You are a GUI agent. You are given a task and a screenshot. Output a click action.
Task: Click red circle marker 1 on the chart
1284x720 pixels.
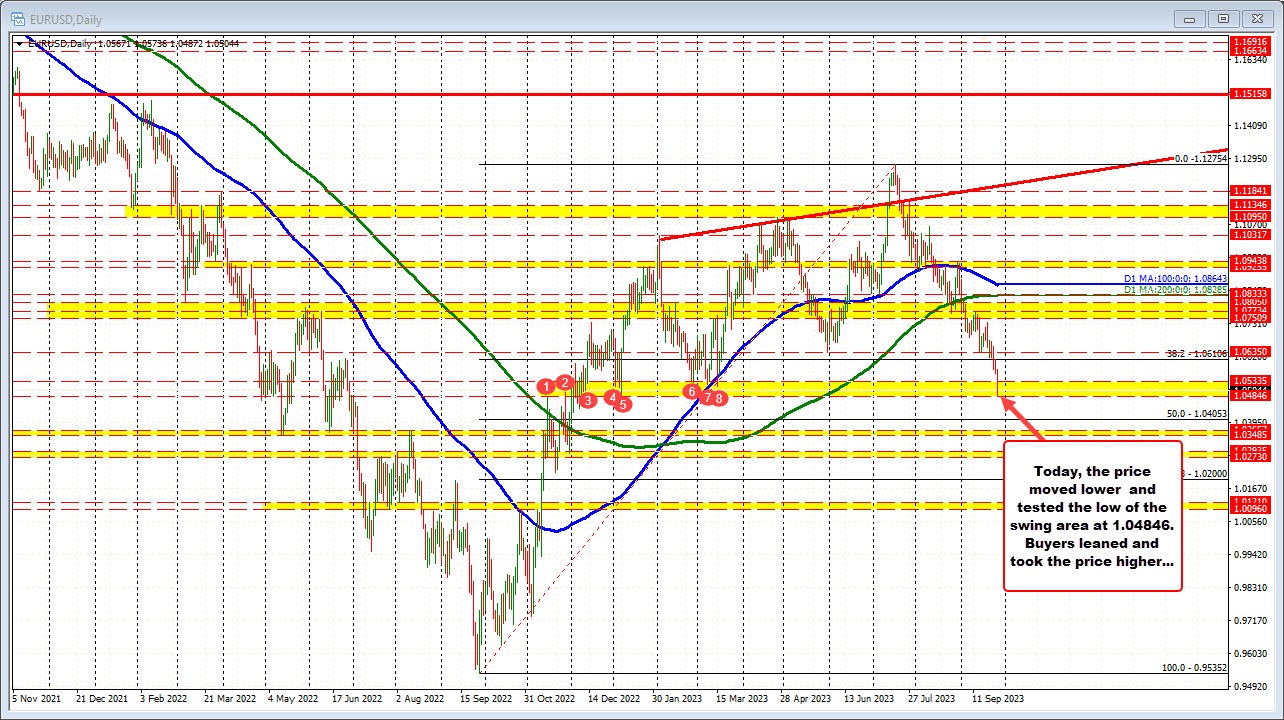pos(546,385)
